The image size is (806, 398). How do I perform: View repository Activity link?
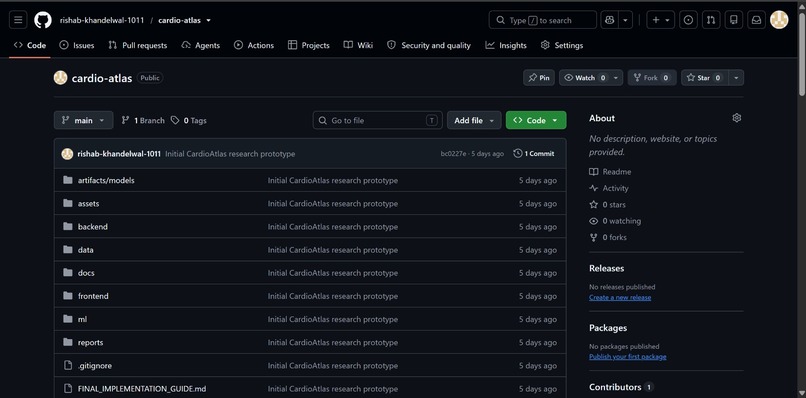pyautogui.click(x=609, y=188)
